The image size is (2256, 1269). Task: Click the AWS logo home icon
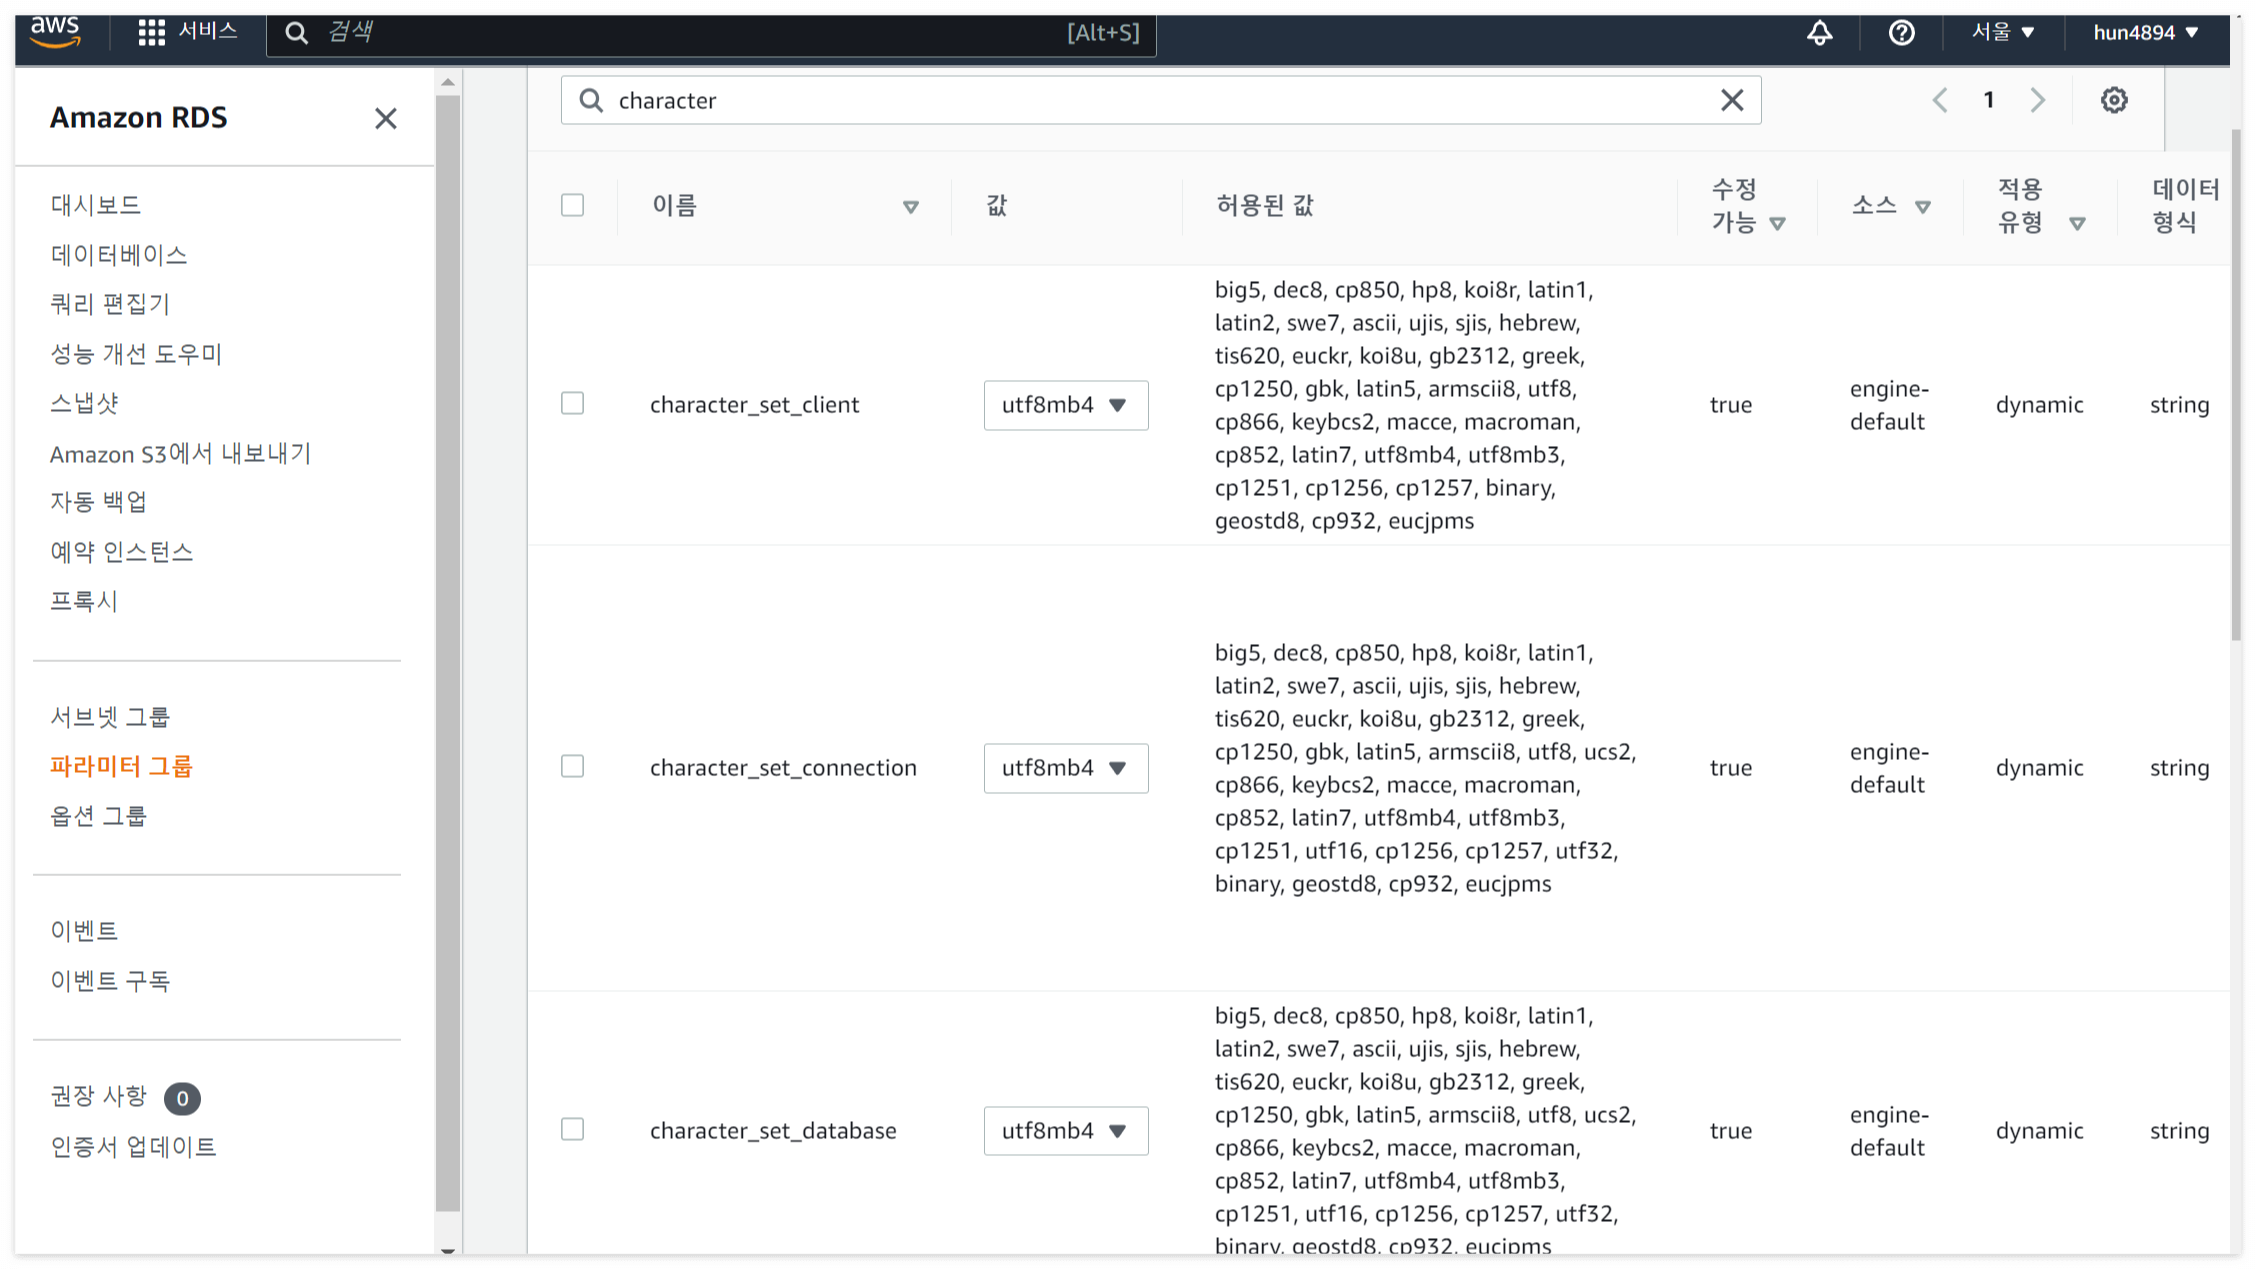point(55,32)
